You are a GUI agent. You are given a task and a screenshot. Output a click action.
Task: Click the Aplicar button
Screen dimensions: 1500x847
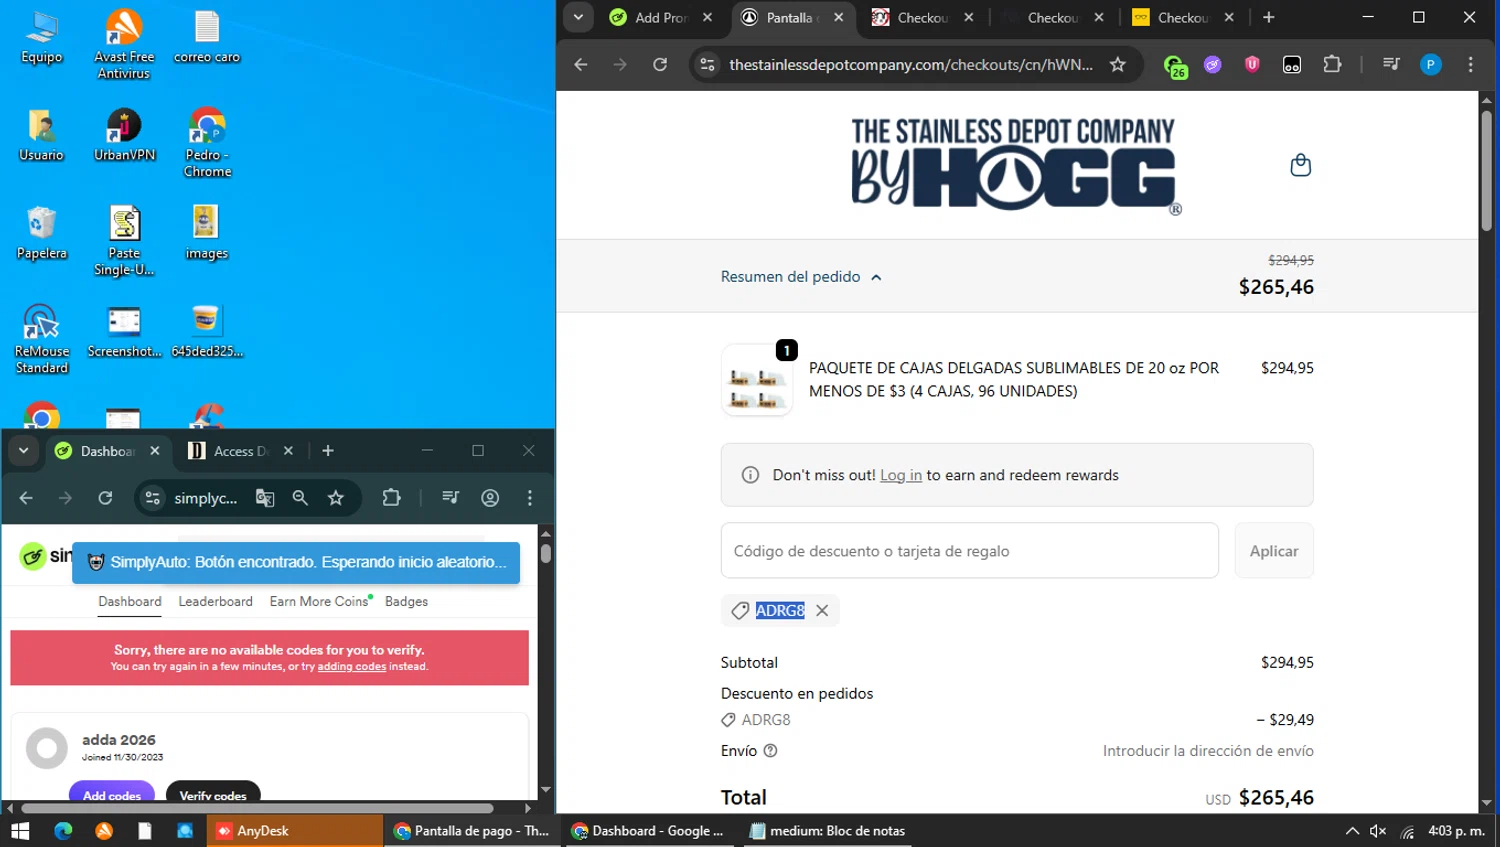(1274, 551)
